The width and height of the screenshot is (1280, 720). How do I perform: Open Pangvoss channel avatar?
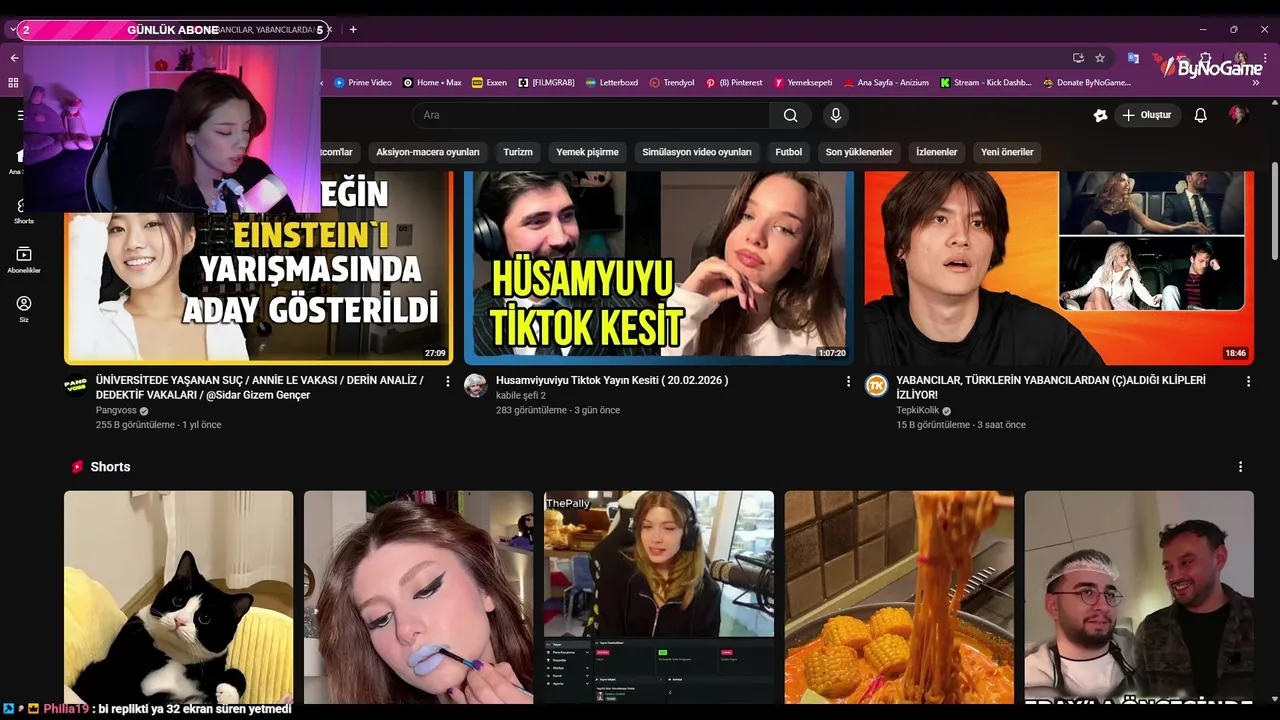click(x=76, y=386)
